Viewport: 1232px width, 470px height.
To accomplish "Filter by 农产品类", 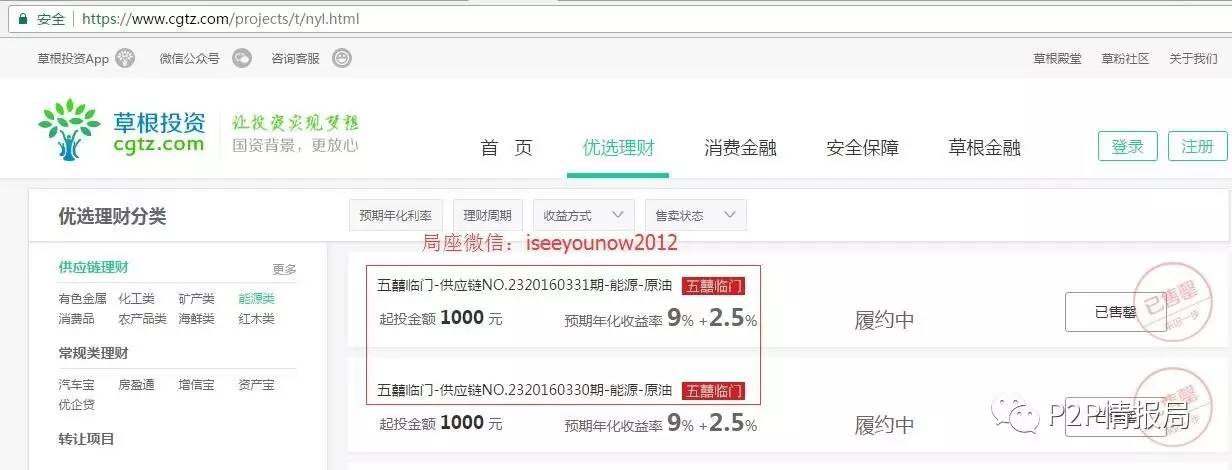I will (142, 318).
